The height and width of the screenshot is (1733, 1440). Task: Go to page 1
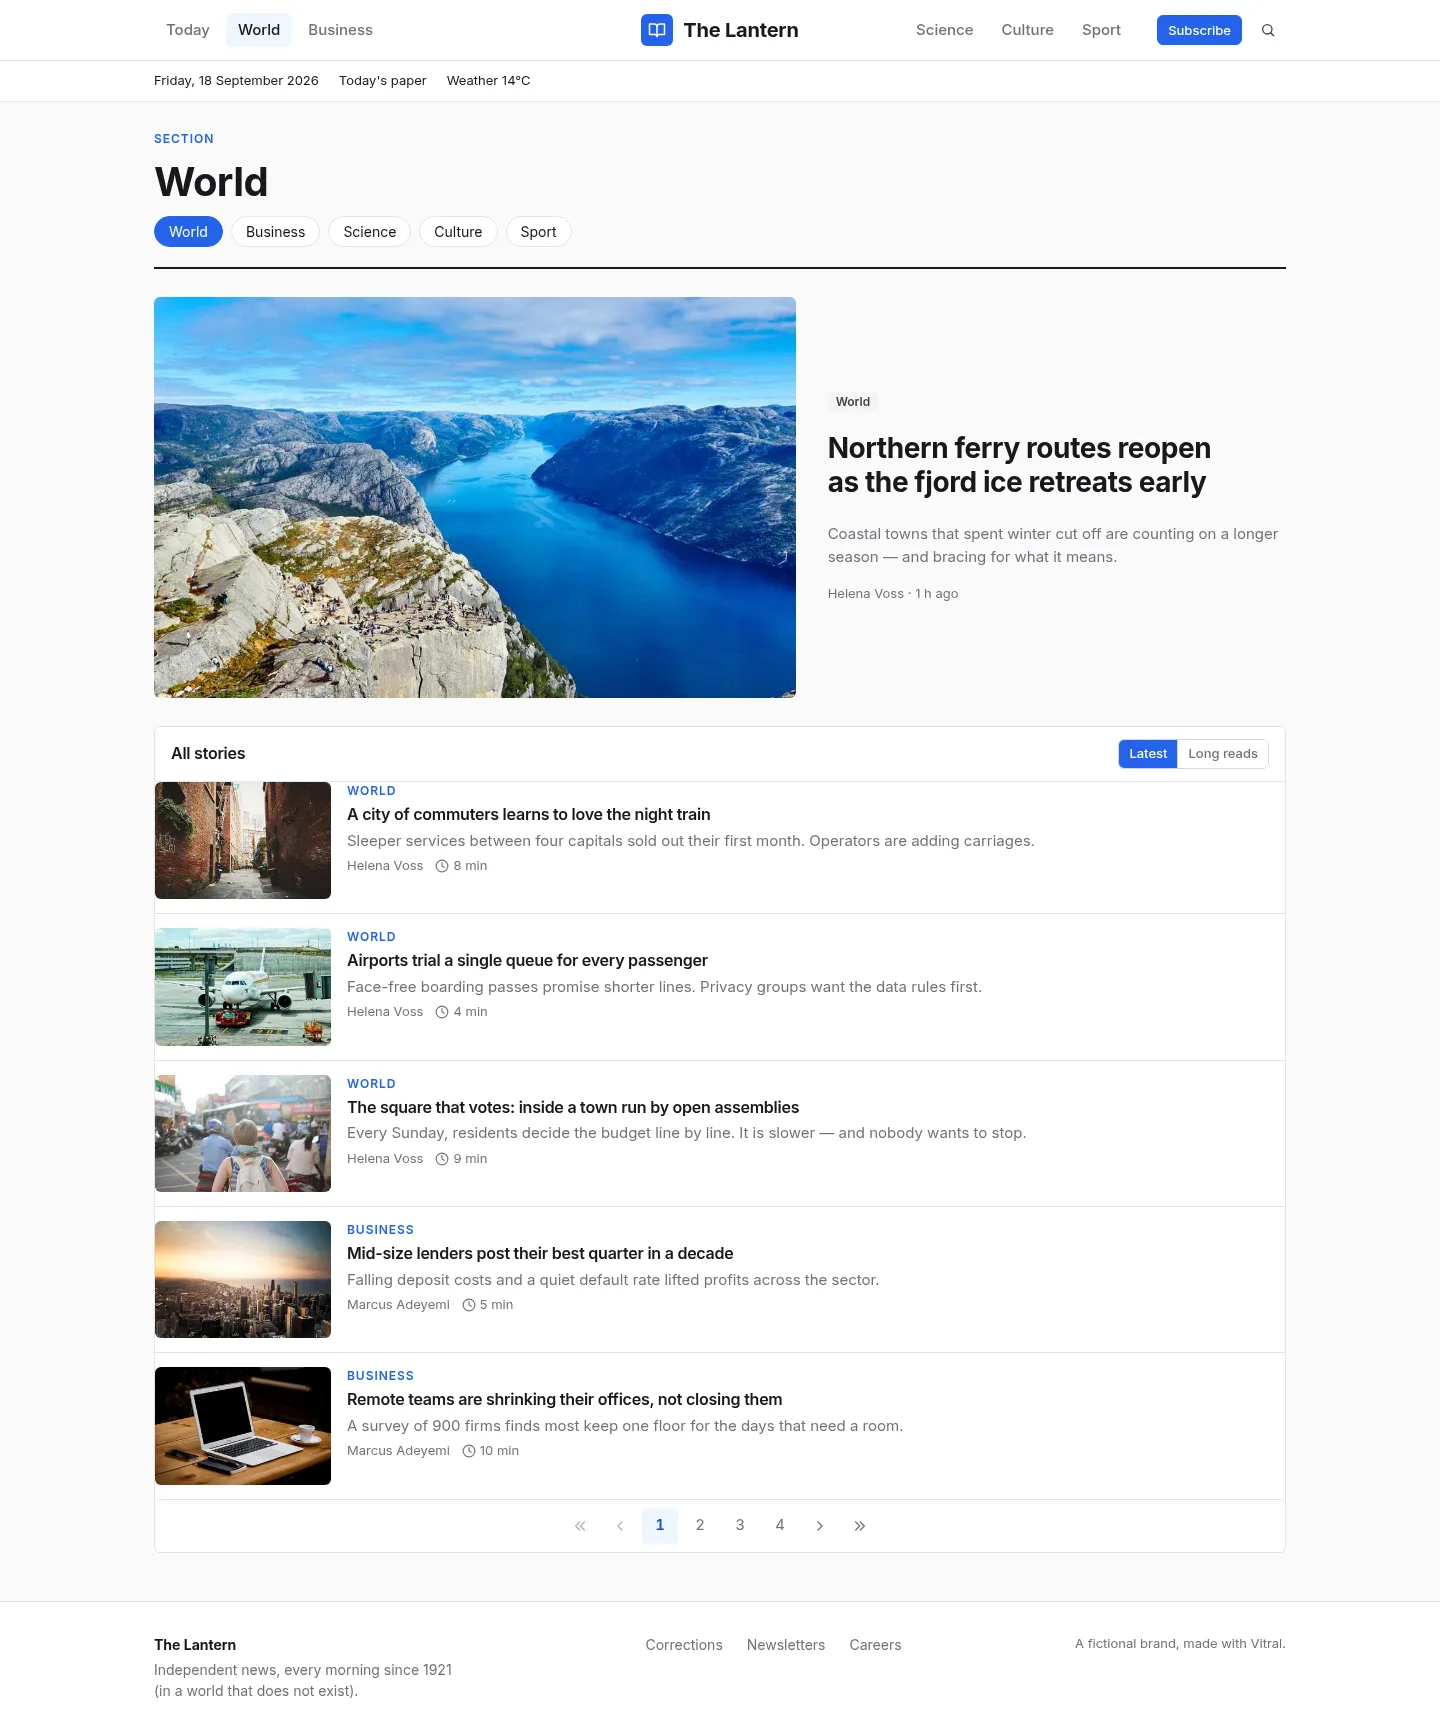pyautogui.click(x=660, y=1526)
